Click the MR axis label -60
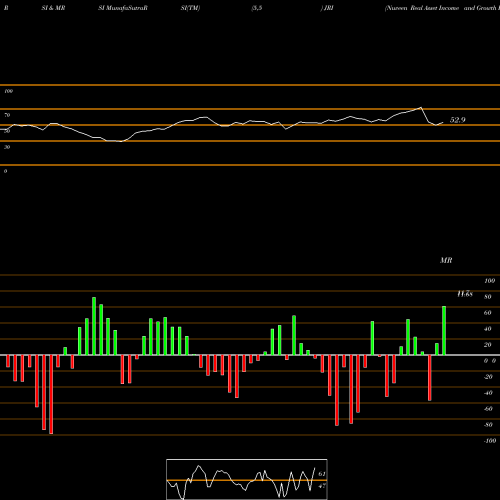The width and height of the screenshot is (500, 500). click(488, 409)
